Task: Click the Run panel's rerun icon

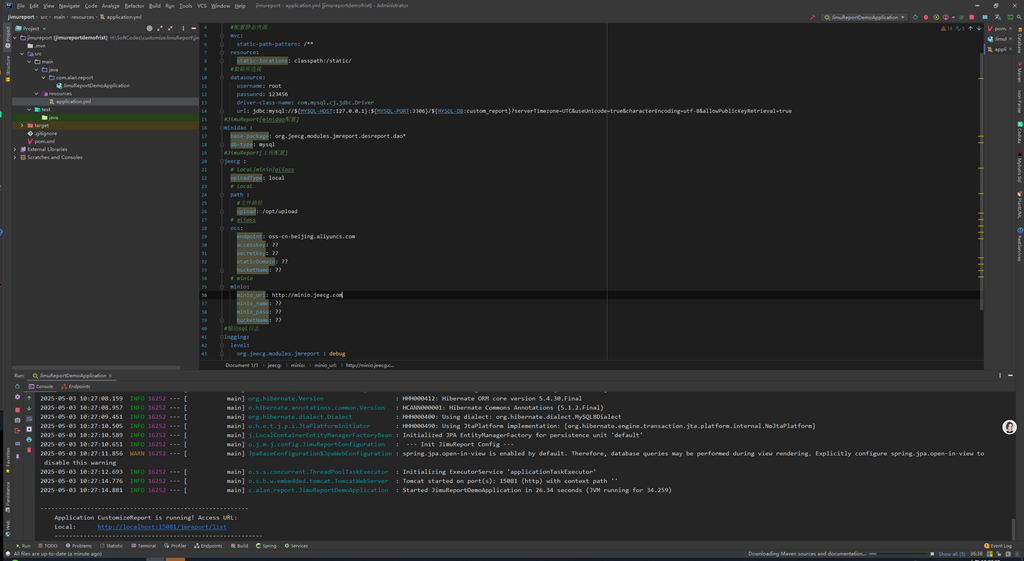Action: (x=17, y=386)
